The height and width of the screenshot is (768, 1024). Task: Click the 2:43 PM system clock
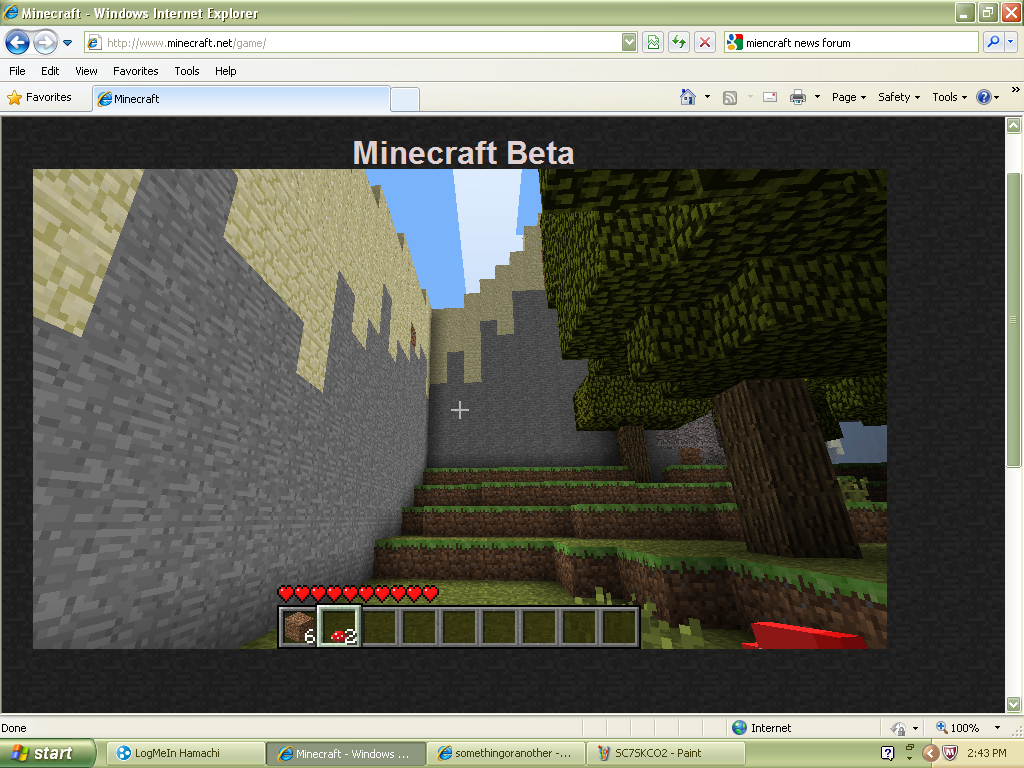click(987, 753)
